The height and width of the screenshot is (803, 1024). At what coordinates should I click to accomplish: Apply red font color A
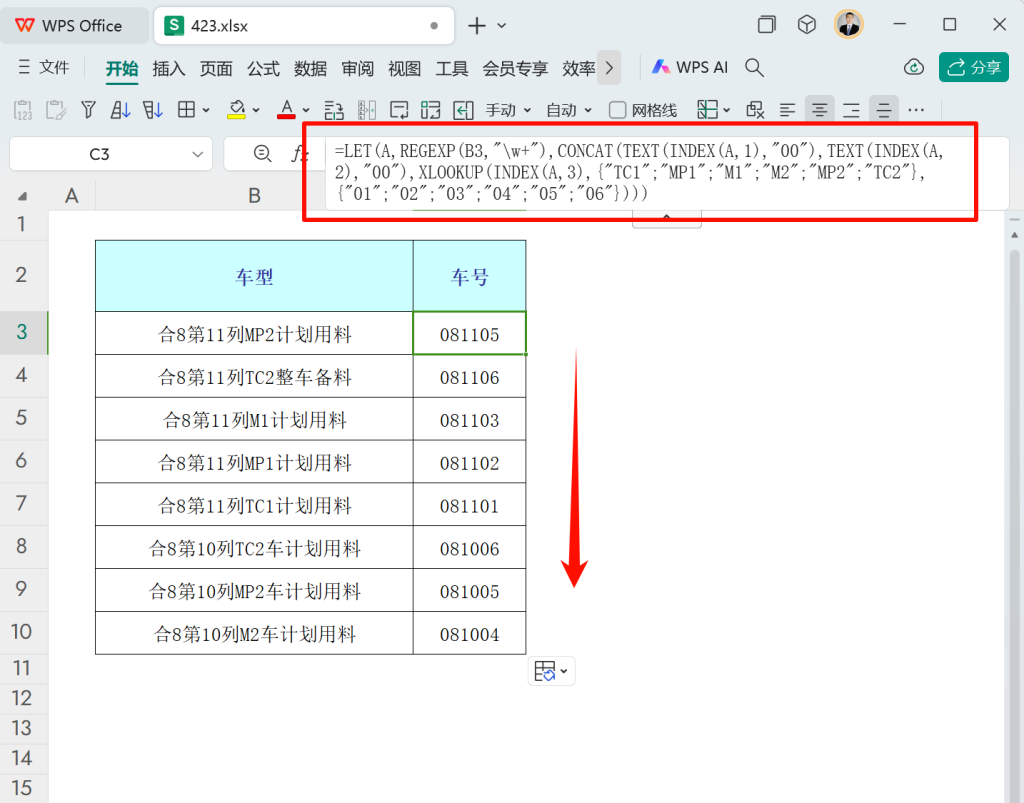[x=286, y=110]
